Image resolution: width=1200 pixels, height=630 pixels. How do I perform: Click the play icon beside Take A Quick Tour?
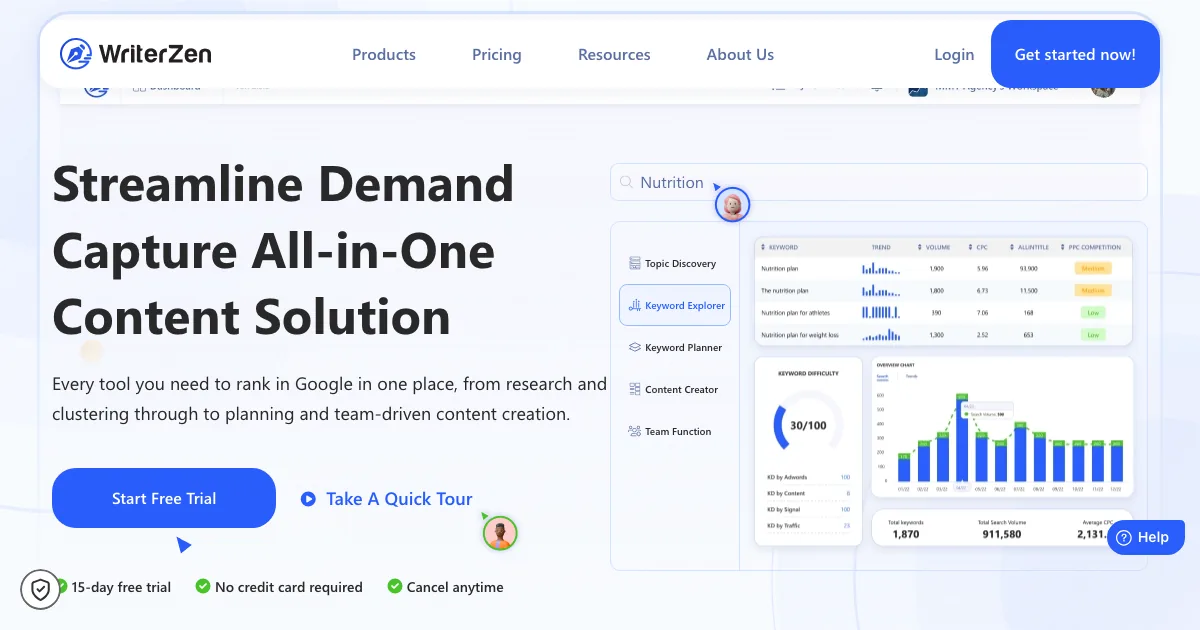[308, 499]
